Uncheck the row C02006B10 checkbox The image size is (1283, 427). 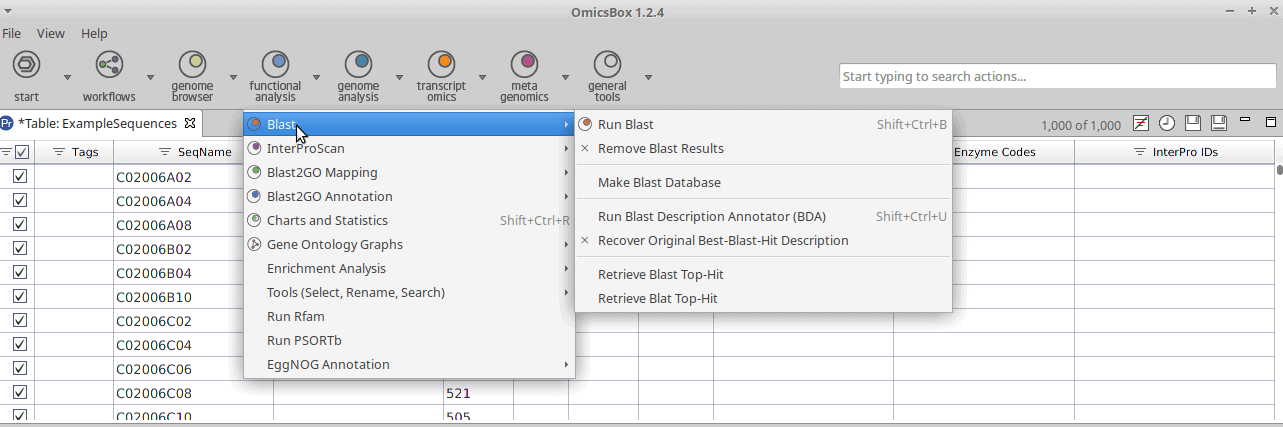19,296
